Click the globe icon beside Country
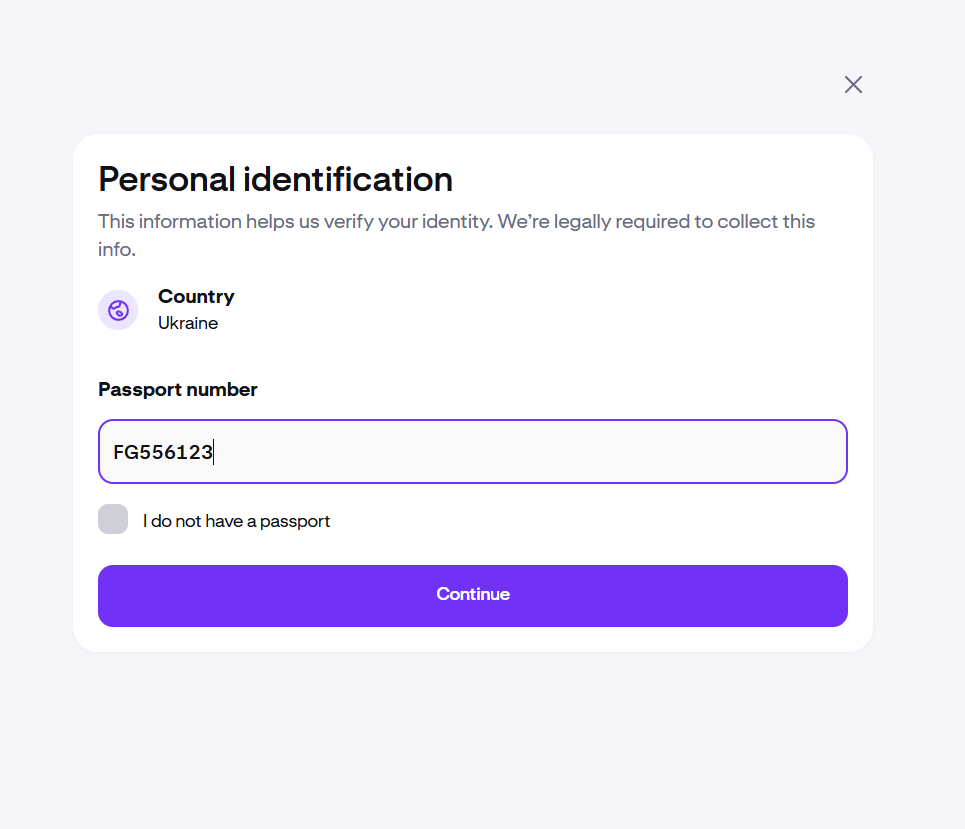The image size is (965, 829). click(118, 310)
